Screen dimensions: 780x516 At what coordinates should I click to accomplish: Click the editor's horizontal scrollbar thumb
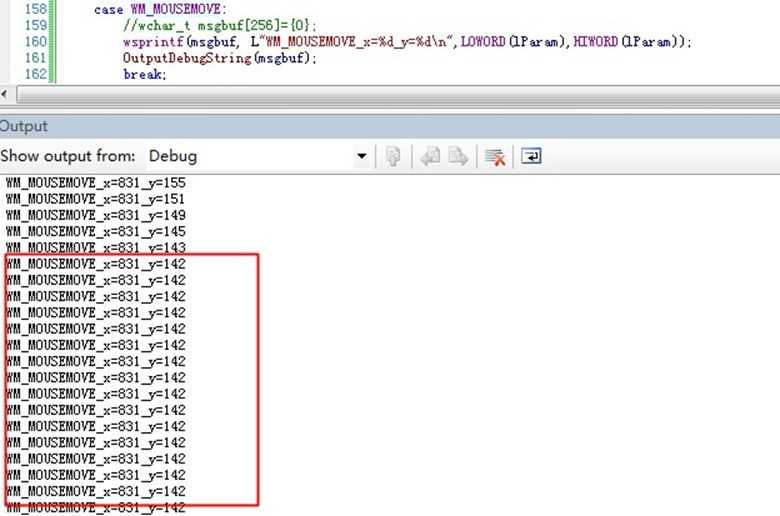click(x=398, y=95)
